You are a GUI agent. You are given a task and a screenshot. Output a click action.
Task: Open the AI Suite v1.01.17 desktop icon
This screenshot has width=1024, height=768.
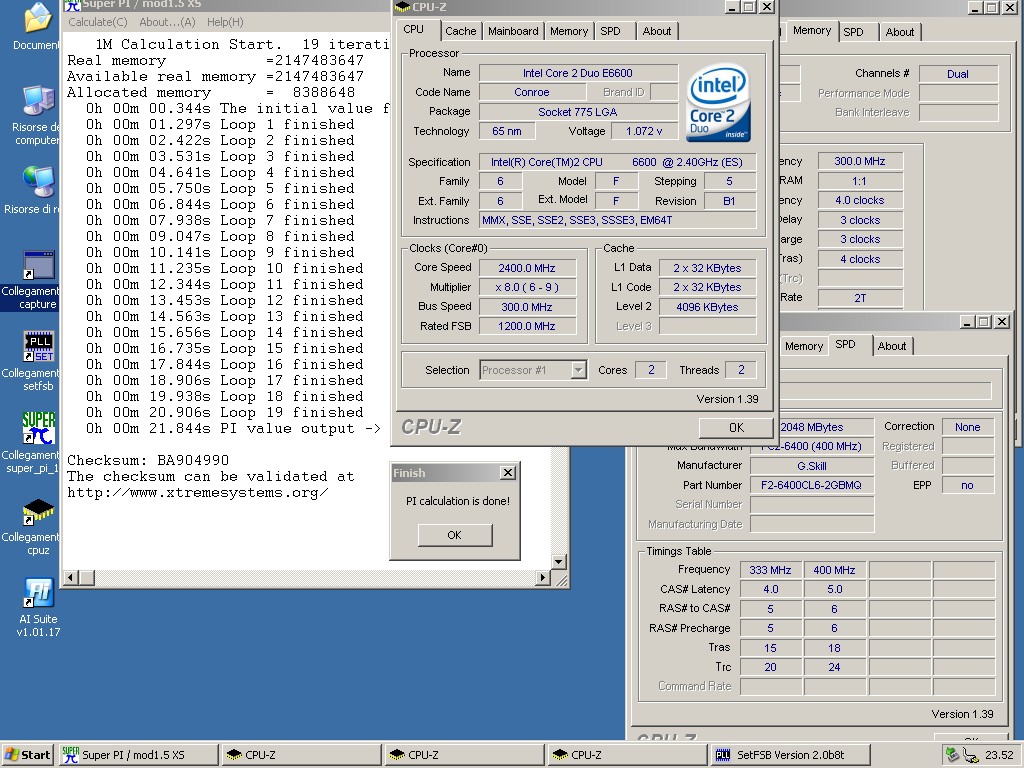click(x=38, y=593)
